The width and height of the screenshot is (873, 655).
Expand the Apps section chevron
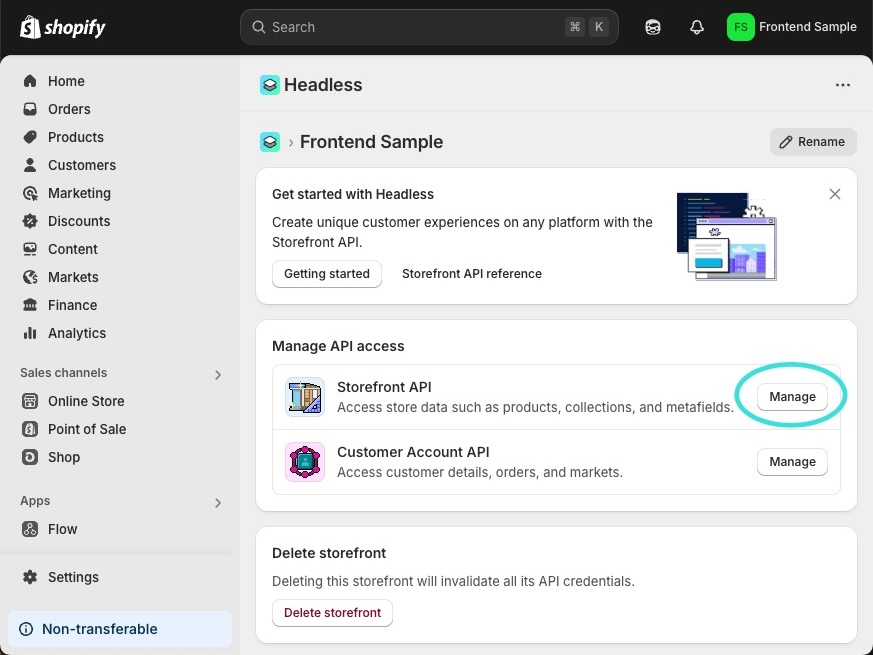pos(218,503)
